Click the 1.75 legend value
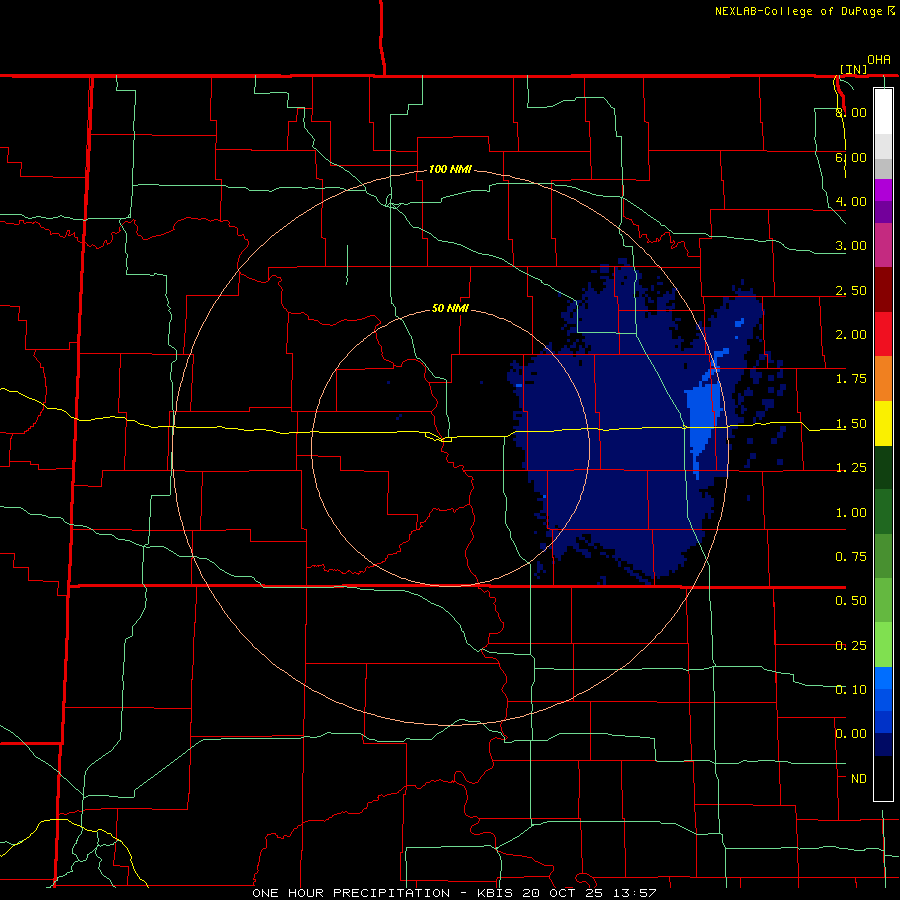Image resolution: width=900 pixels, height=900 pixels. [851, 379]
